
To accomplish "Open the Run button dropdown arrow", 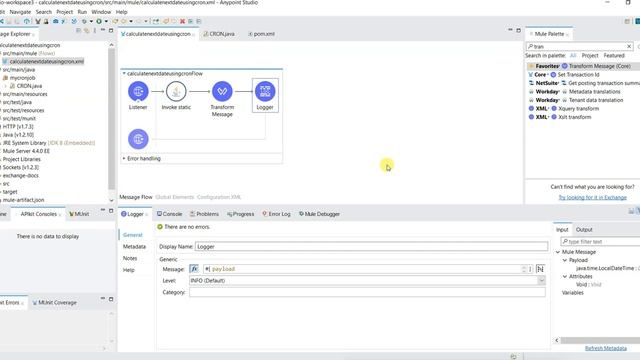I will (106, 21).
